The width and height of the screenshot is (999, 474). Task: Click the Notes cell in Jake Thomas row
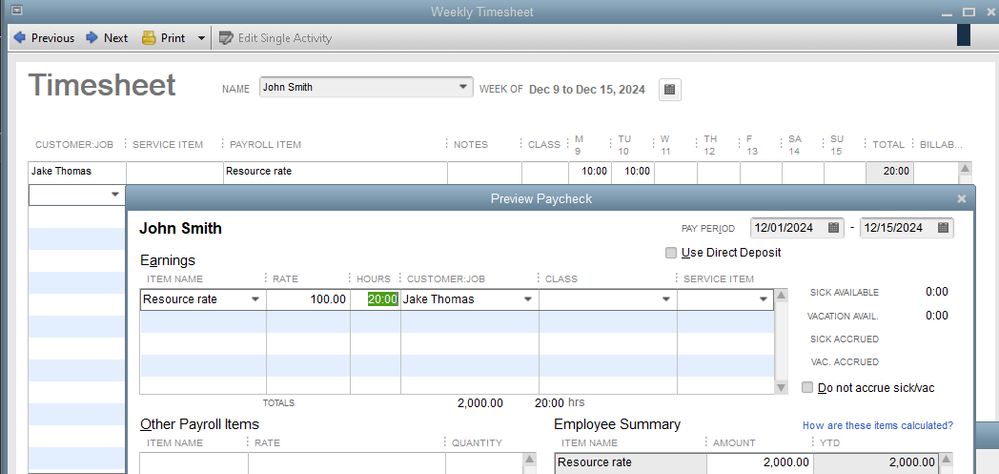click(484, 171)
